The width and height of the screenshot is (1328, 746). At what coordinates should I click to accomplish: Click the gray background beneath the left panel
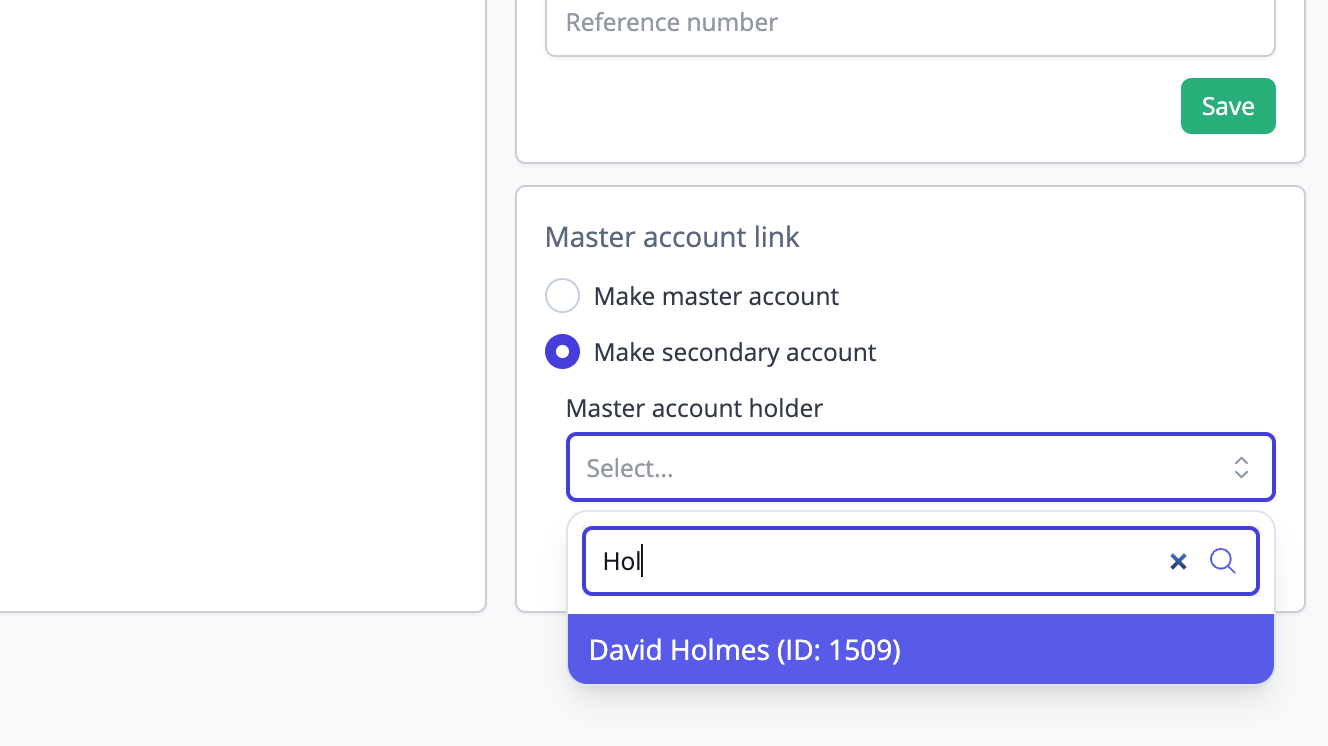(240, 680)
